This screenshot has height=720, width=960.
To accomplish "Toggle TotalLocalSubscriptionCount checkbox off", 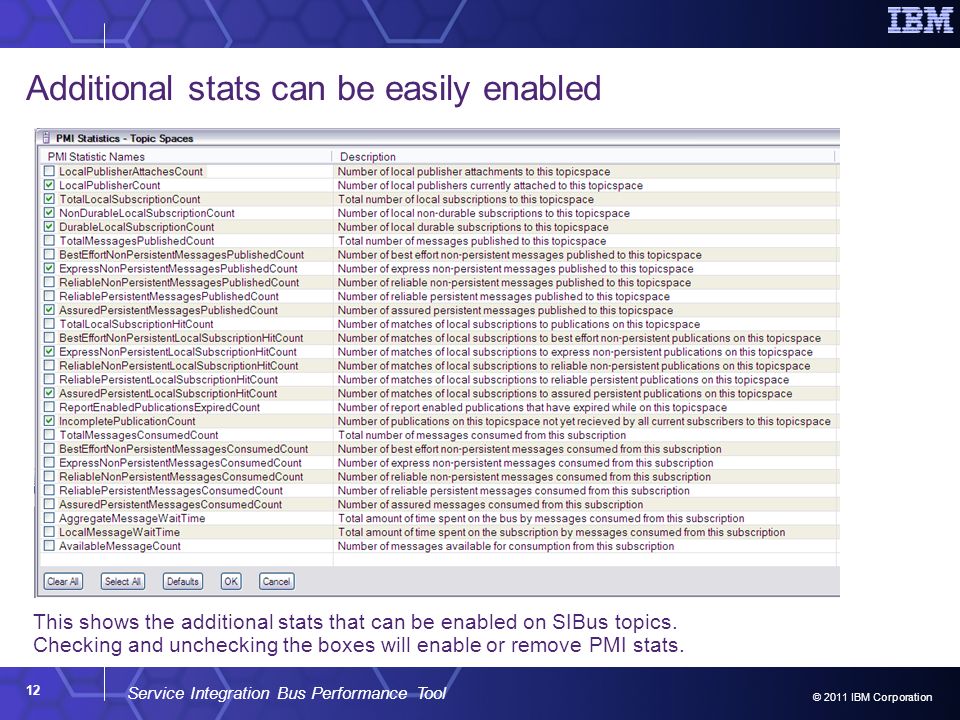I will [50, 199].
